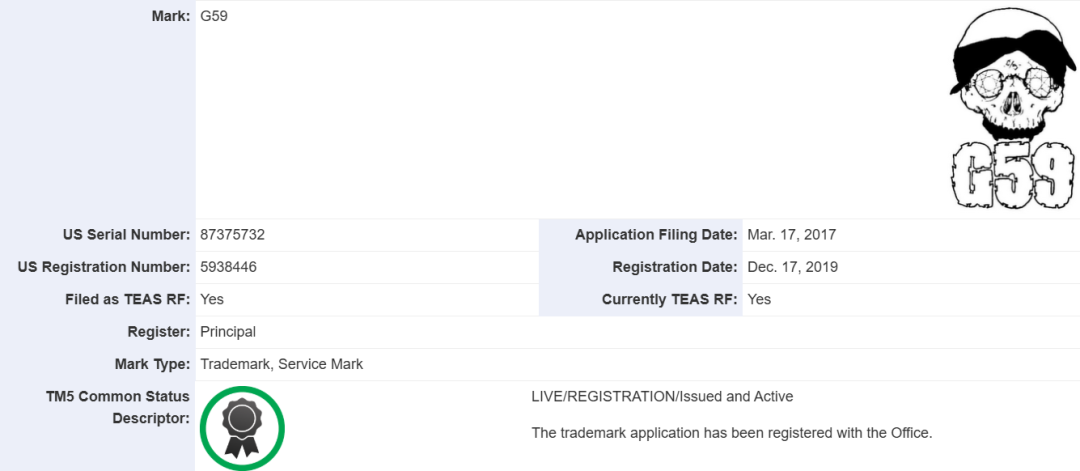1080x471 pixels.
Task: Select the registration number 5938446
Action: (228, 267)
